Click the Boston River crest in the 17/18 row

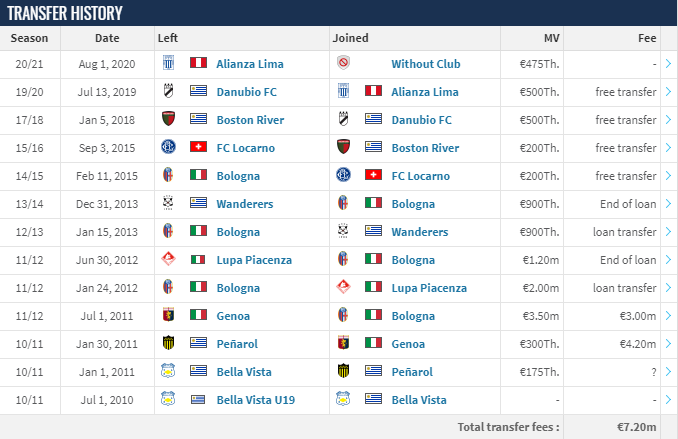(x=168, y=119)
